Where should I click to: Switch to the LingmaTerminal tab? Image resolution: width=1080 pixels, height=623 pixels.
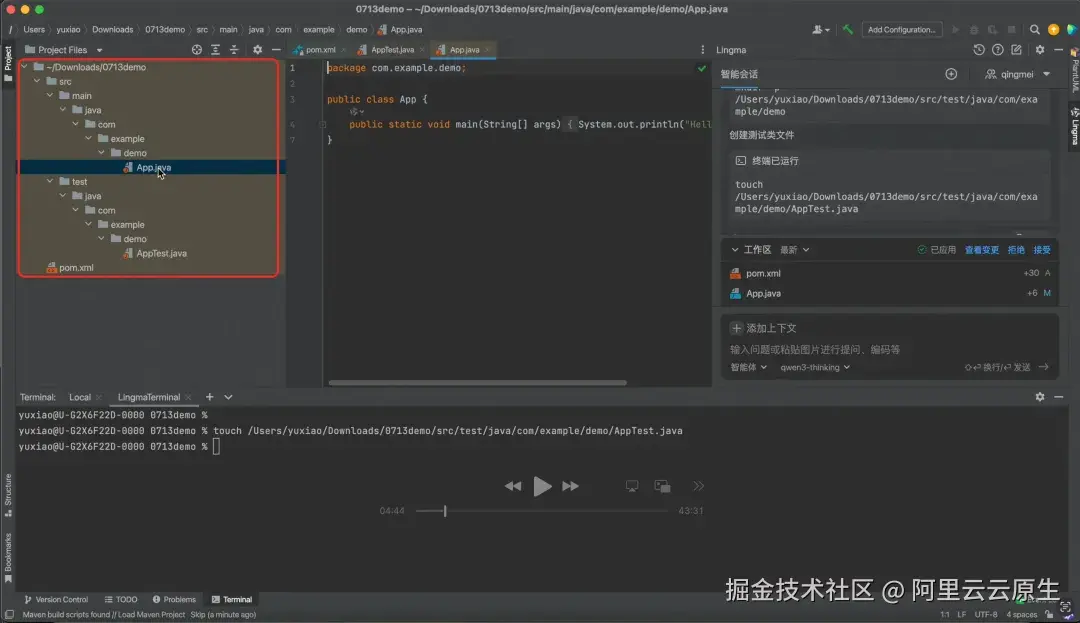[149, 397]
